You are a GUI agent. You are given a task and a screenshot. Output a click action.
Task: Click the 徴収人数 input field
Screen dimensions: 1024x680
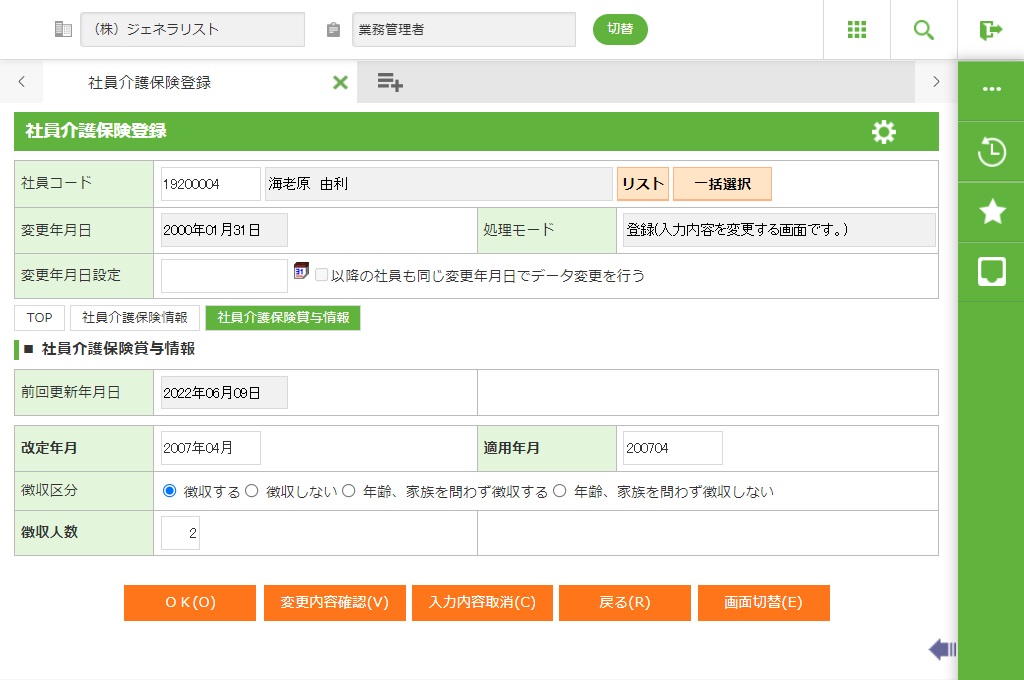click(181, 533)
